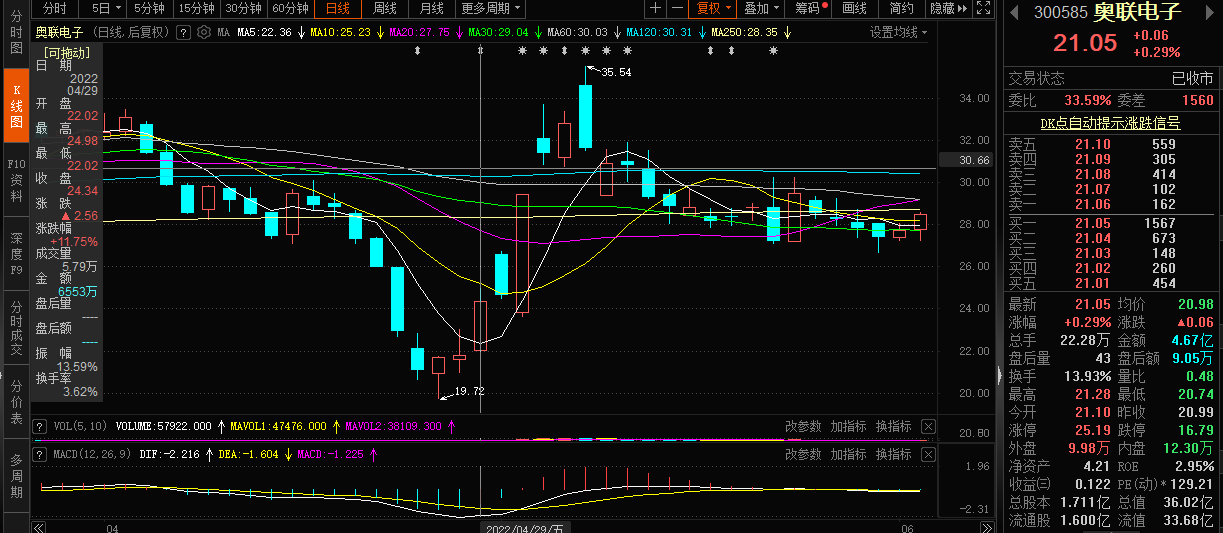Switch to 周线 weekly period tab
This screenshot has height=533, width=1223.
click(x=385, y=9)
